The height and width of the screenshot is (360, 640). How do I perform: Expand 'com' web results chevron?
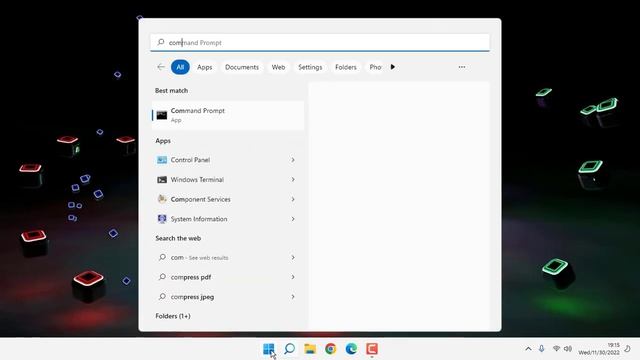pos(293,257)
